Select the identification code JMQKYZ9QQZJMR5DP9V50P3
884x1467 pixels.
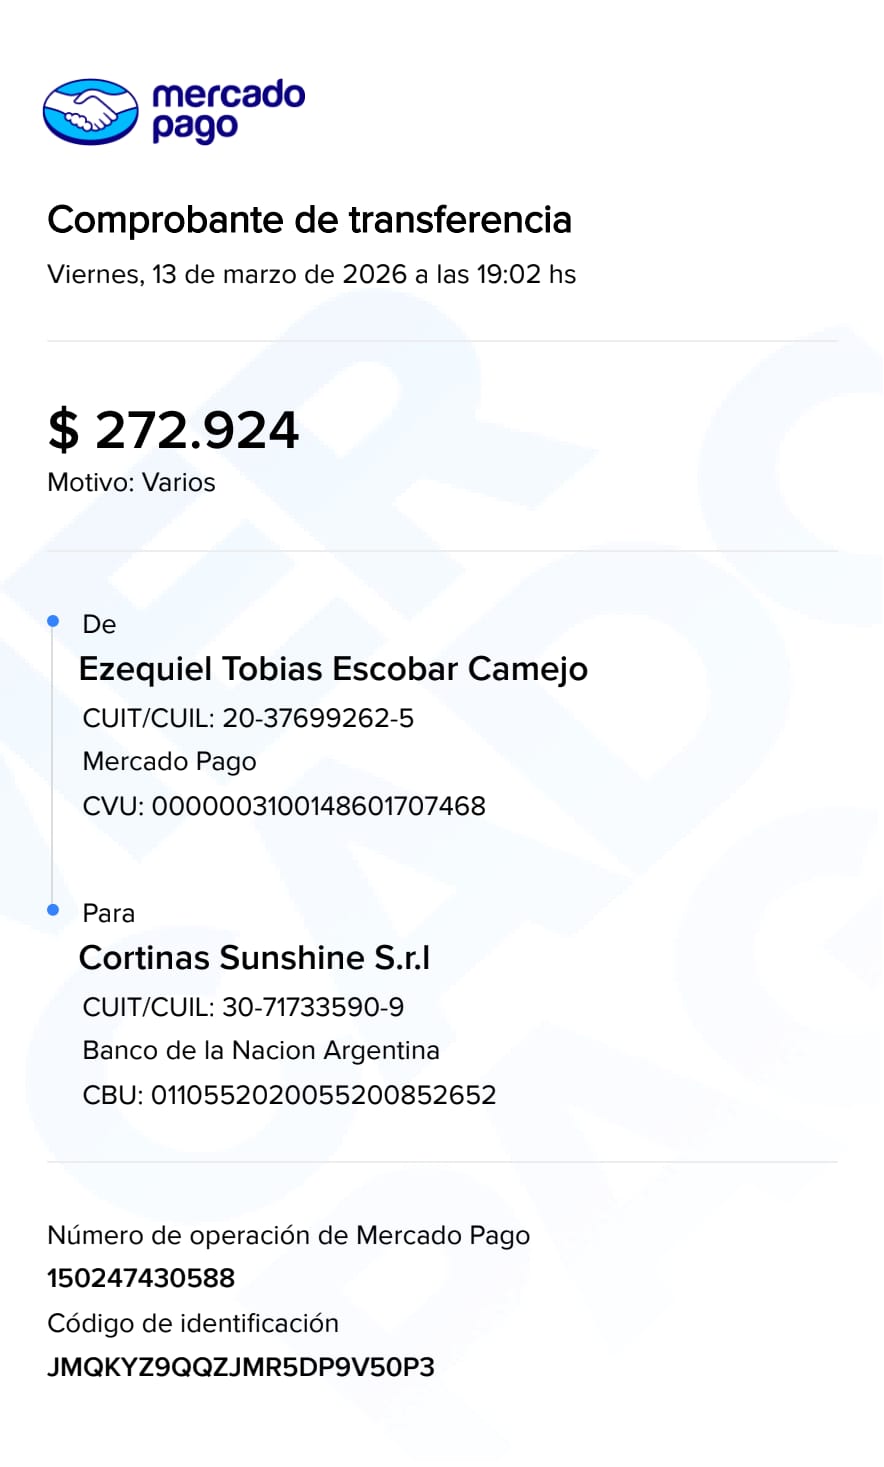pos(241,1367)
